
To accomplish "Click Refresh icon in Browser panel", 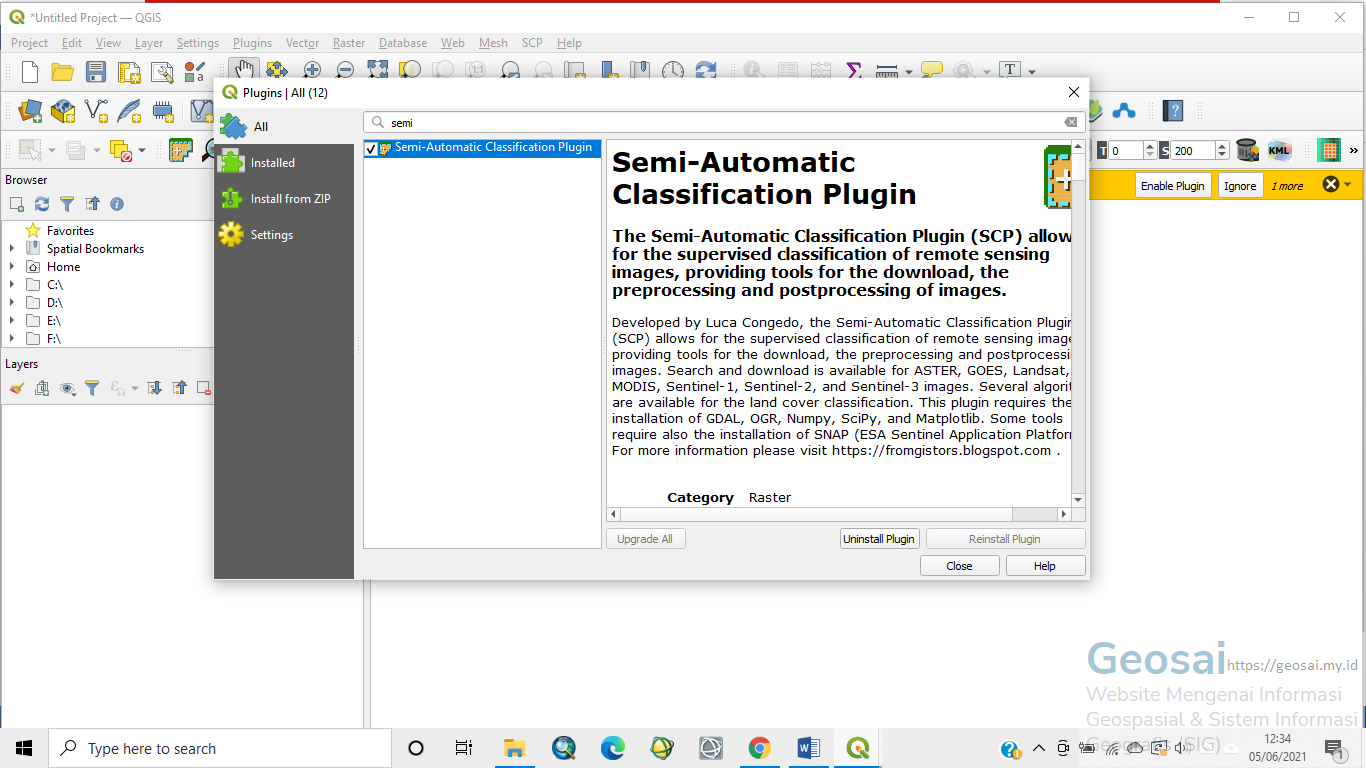I will point(42,204).
